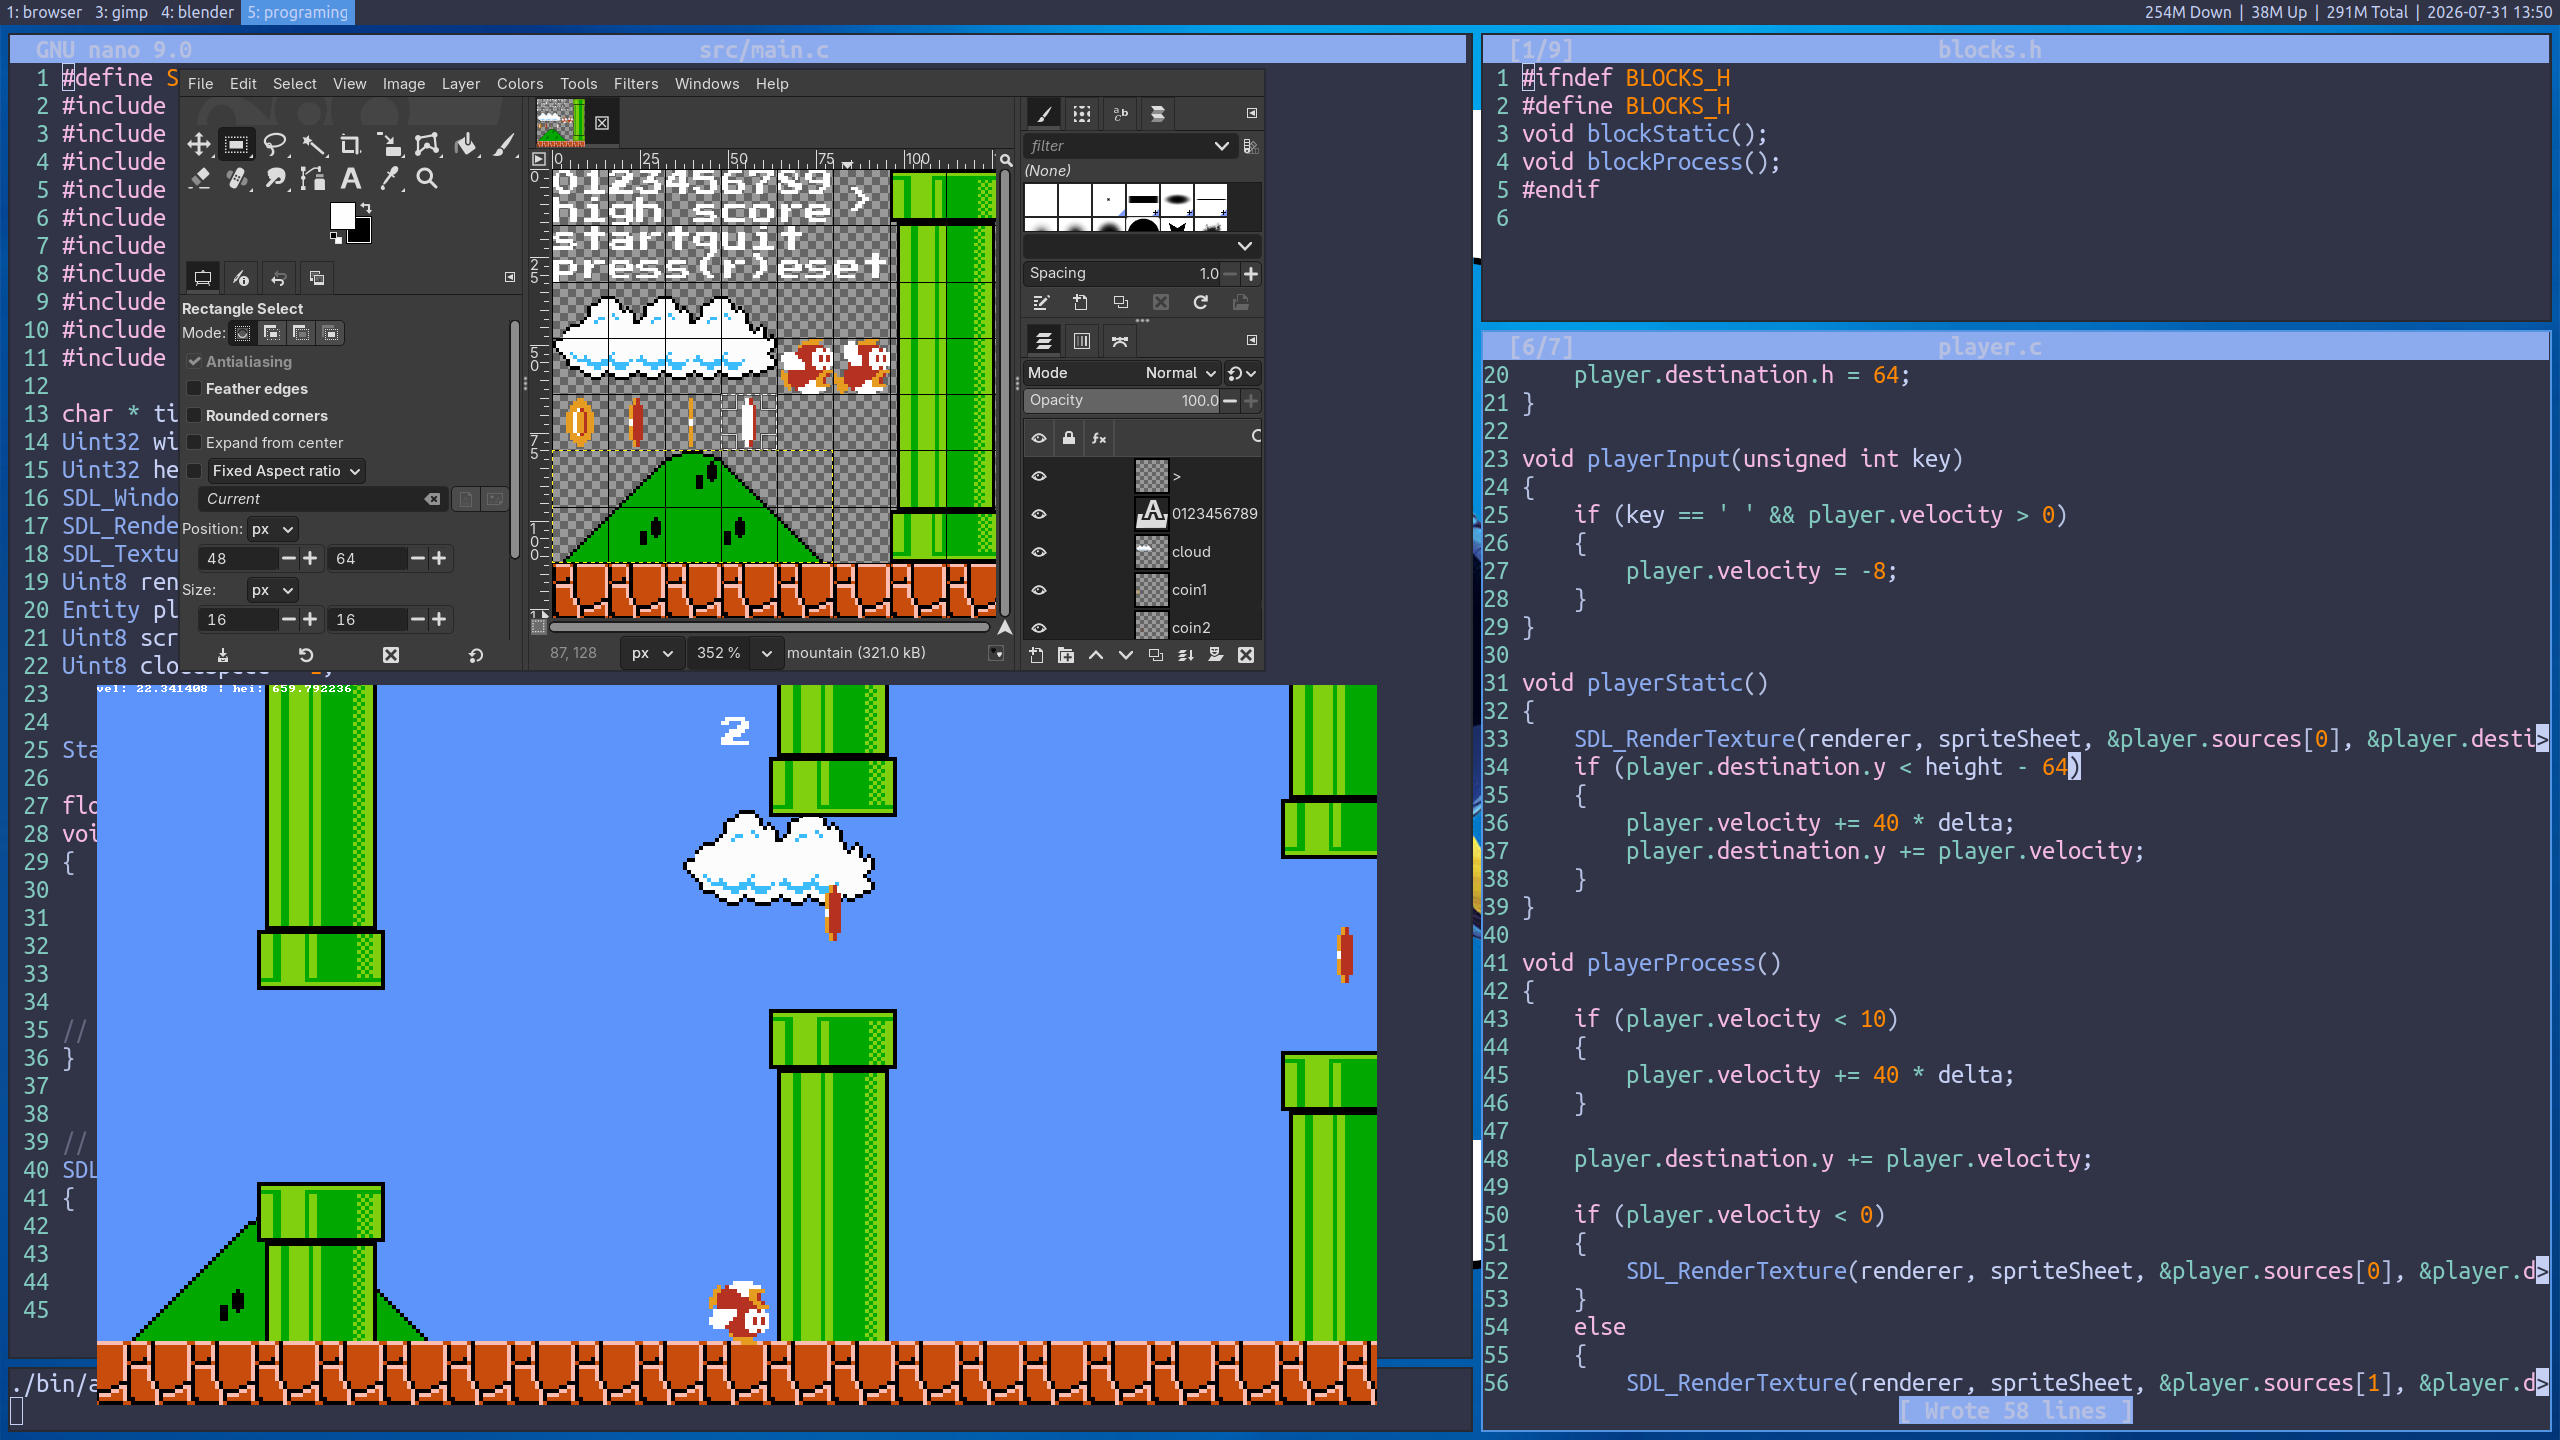
Task: Click the white foreground color swatch
Action: point(341,214)
